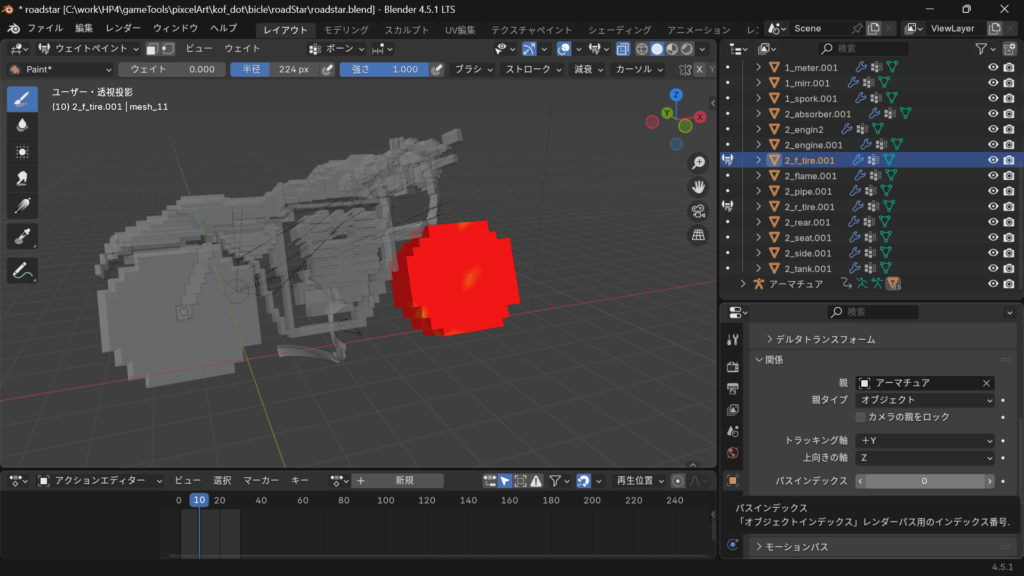Hide 1_meter.001 in viewport via eye icon
Viewport: 1024px width, 576px height.
point(993,67)
